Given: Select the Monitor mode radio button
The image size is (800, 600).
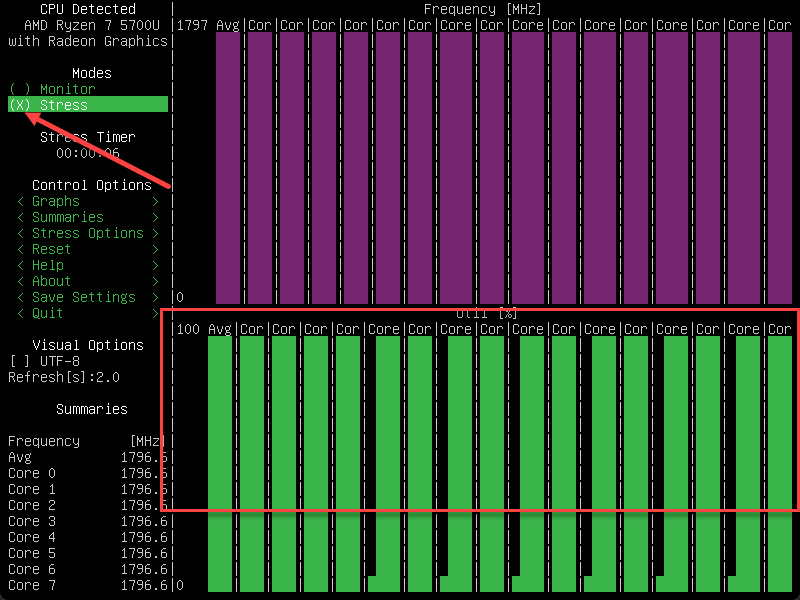Looking at the screenshot, I should click(x=52, y=89).
